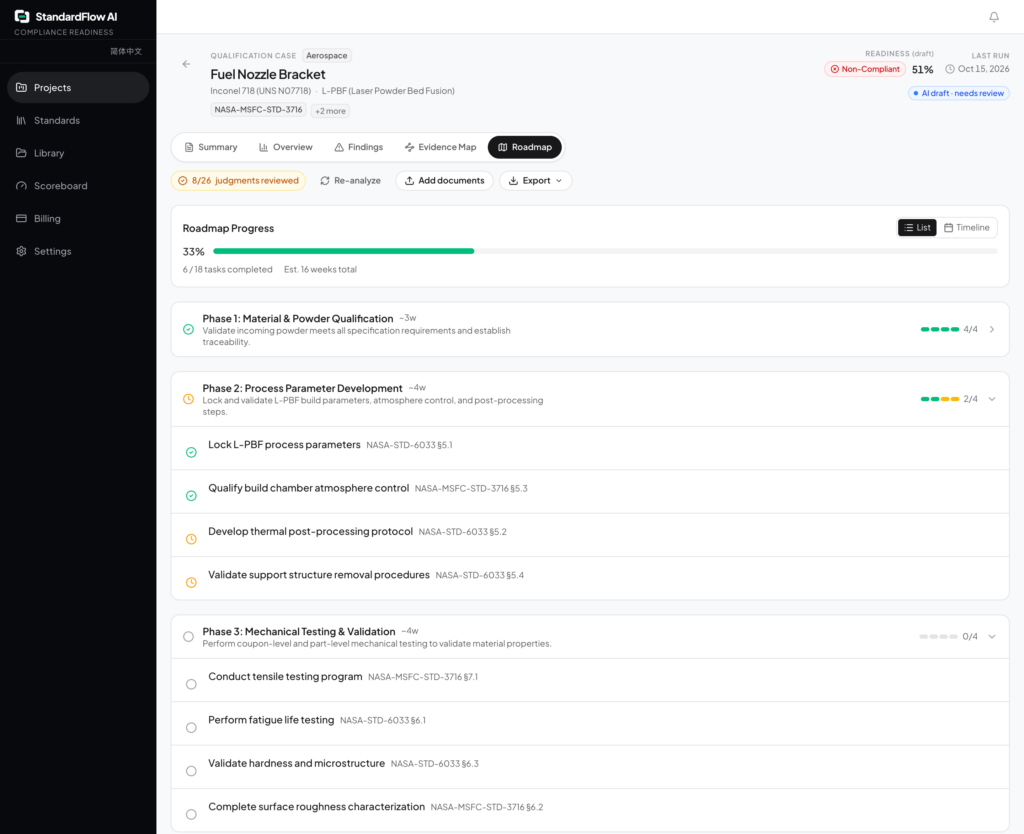1024x834 pixels.
Task: Click the Aerospace category tag
Action: click(x=327, y=56)
